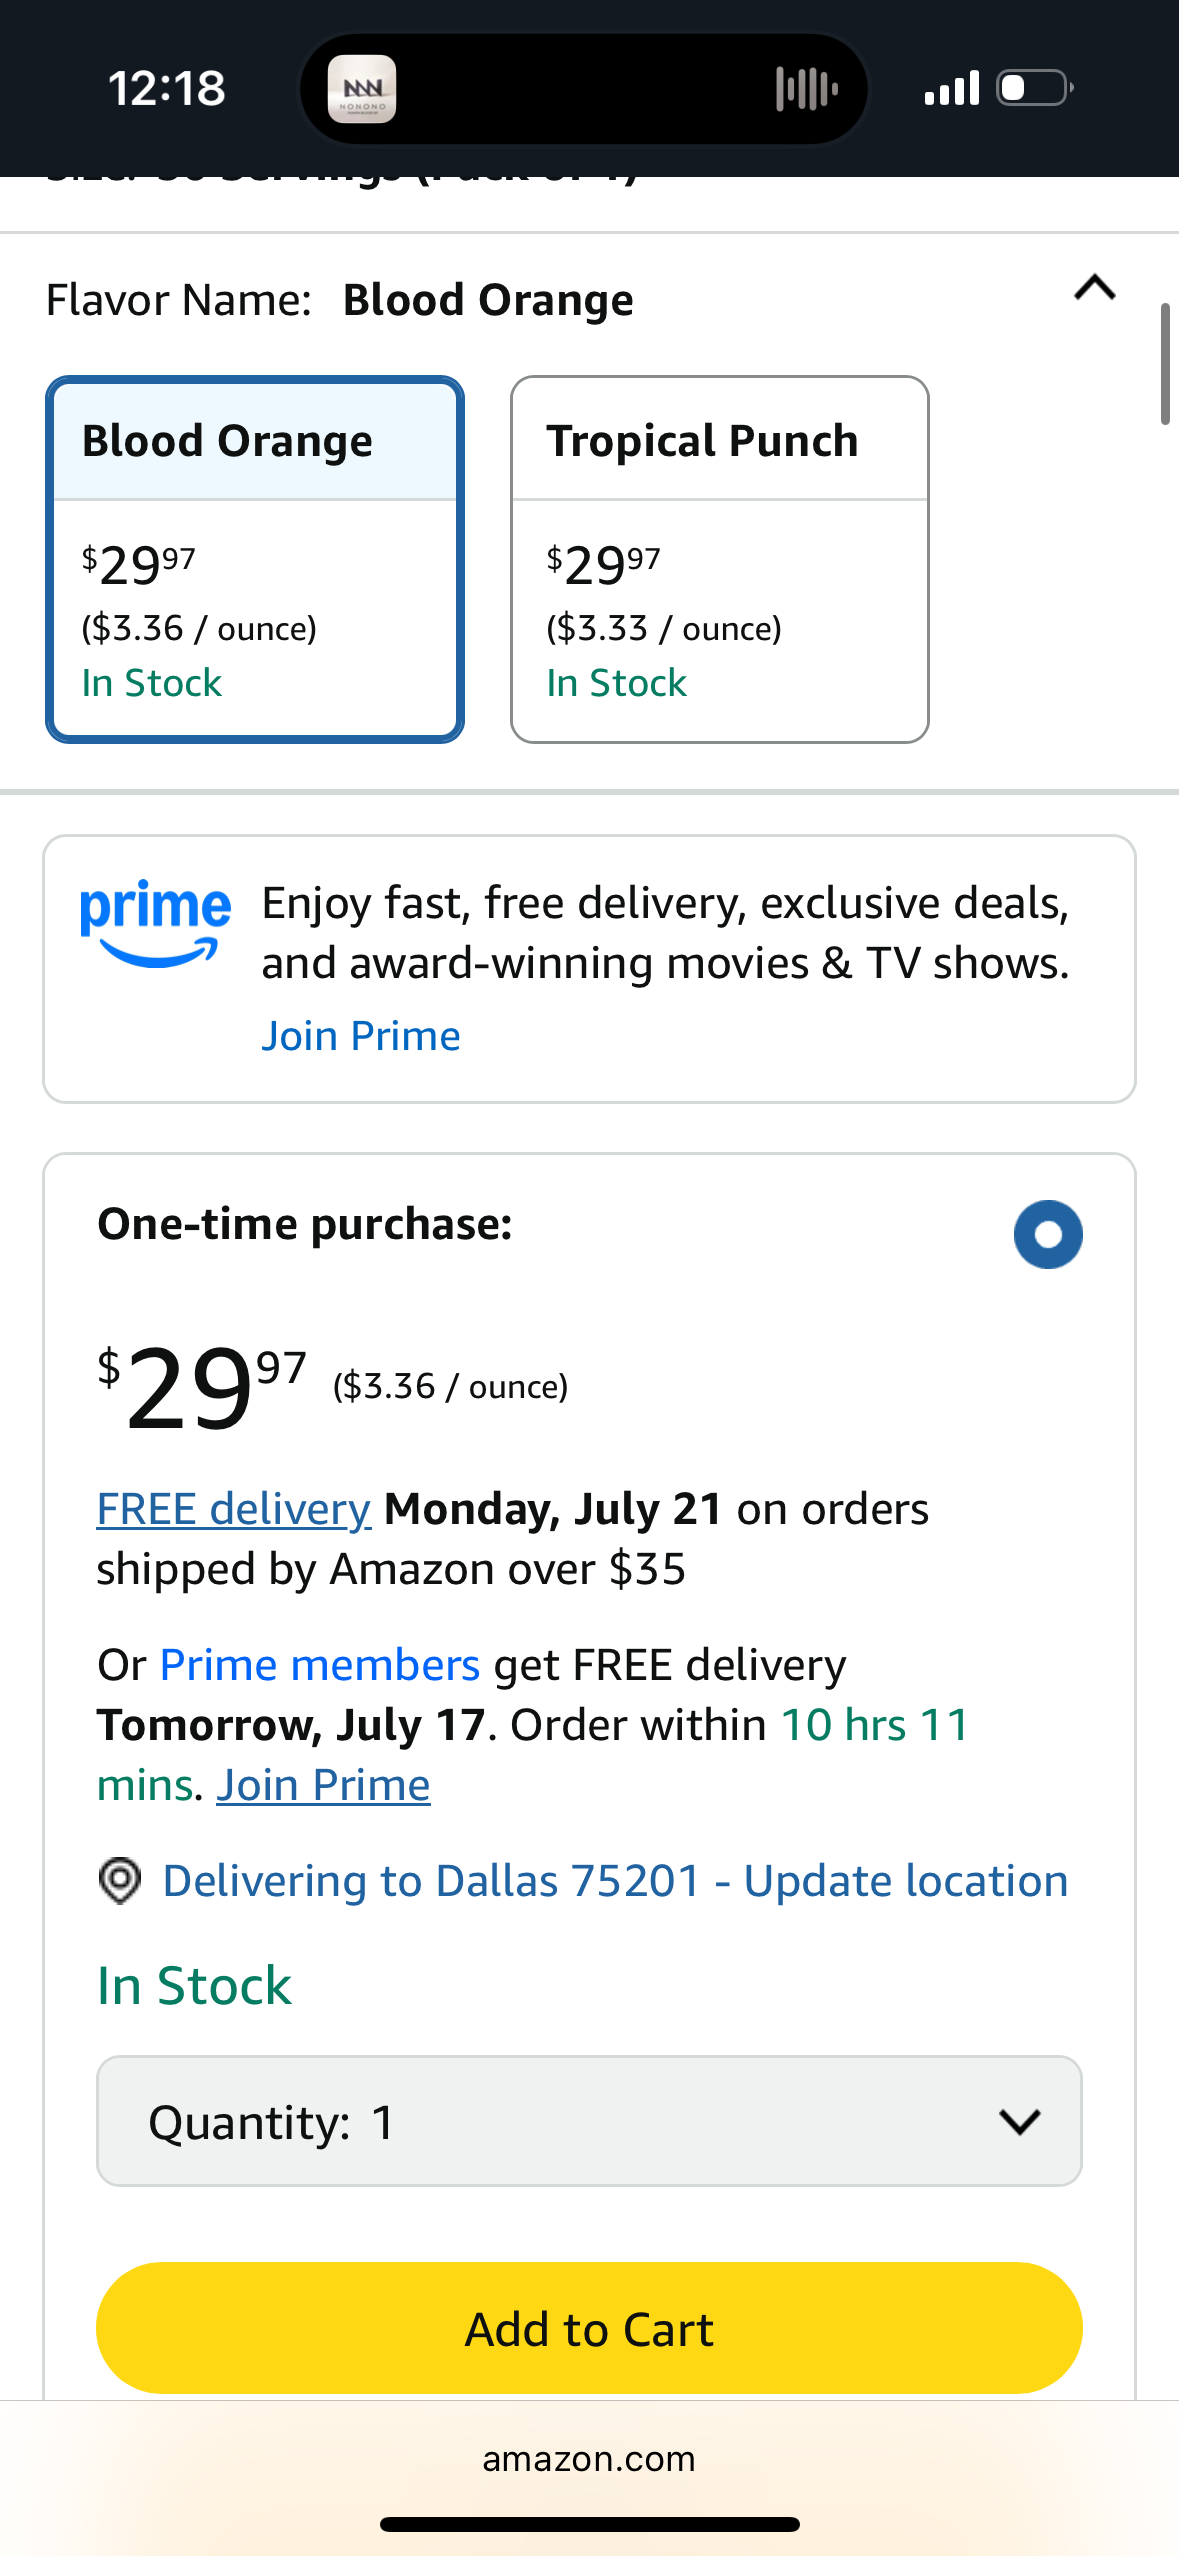1179x2556 pixels.
Task: Tap the Prime members link
Action: pyautogui.click(x=320, y=1665)
